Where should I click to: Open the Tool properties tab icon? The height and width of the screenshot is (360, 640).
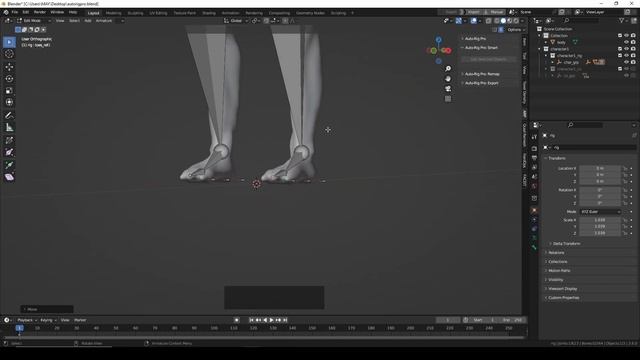pyautogui.click(x=535, y=137)
